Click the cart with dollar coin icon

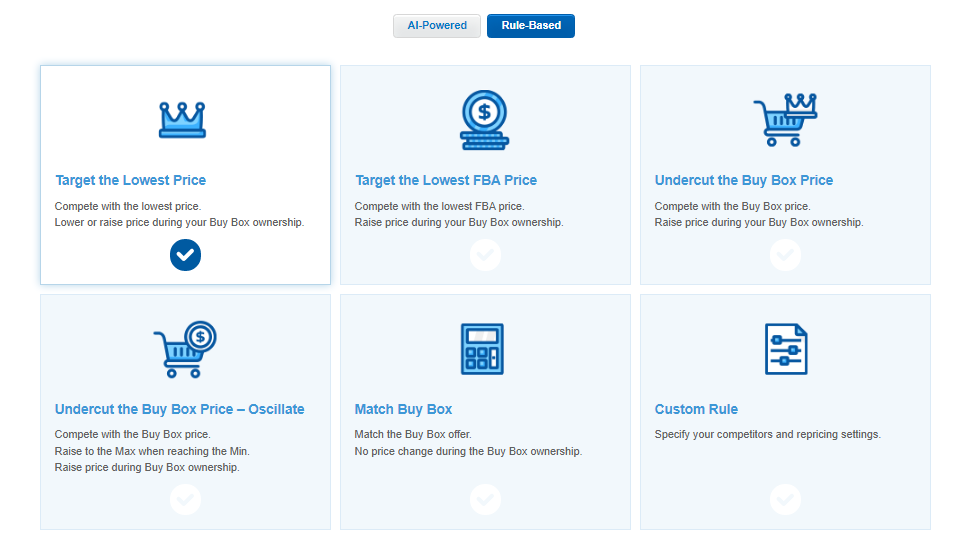pos(184,349)
